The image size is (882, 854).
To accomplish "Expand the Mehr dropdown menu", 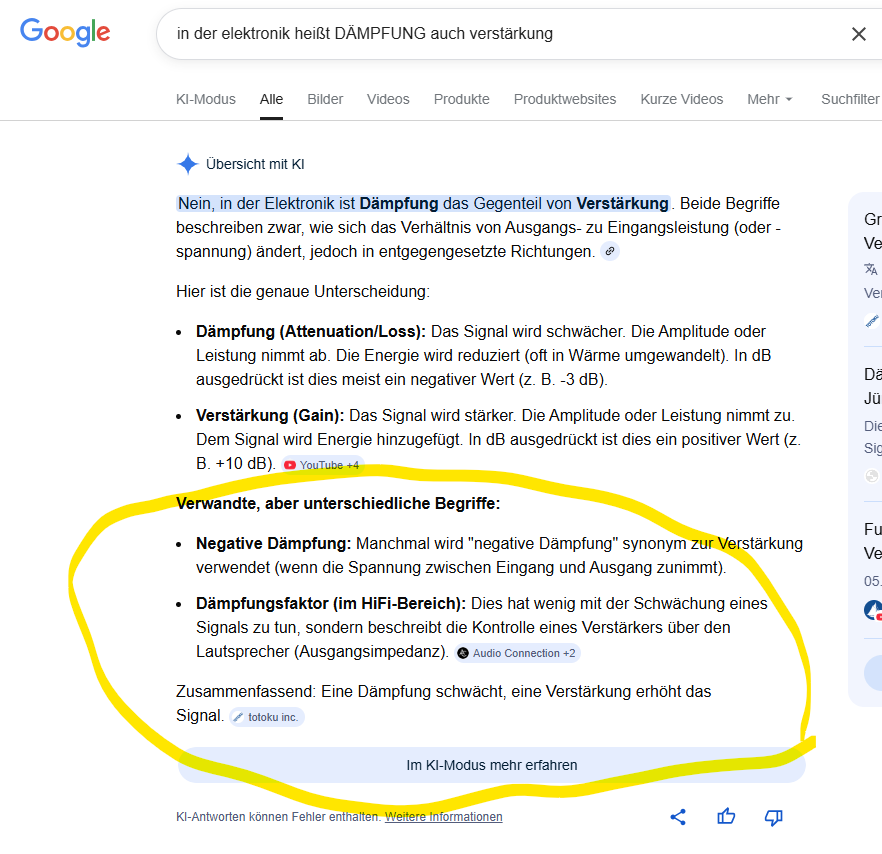I will (769, 99).
